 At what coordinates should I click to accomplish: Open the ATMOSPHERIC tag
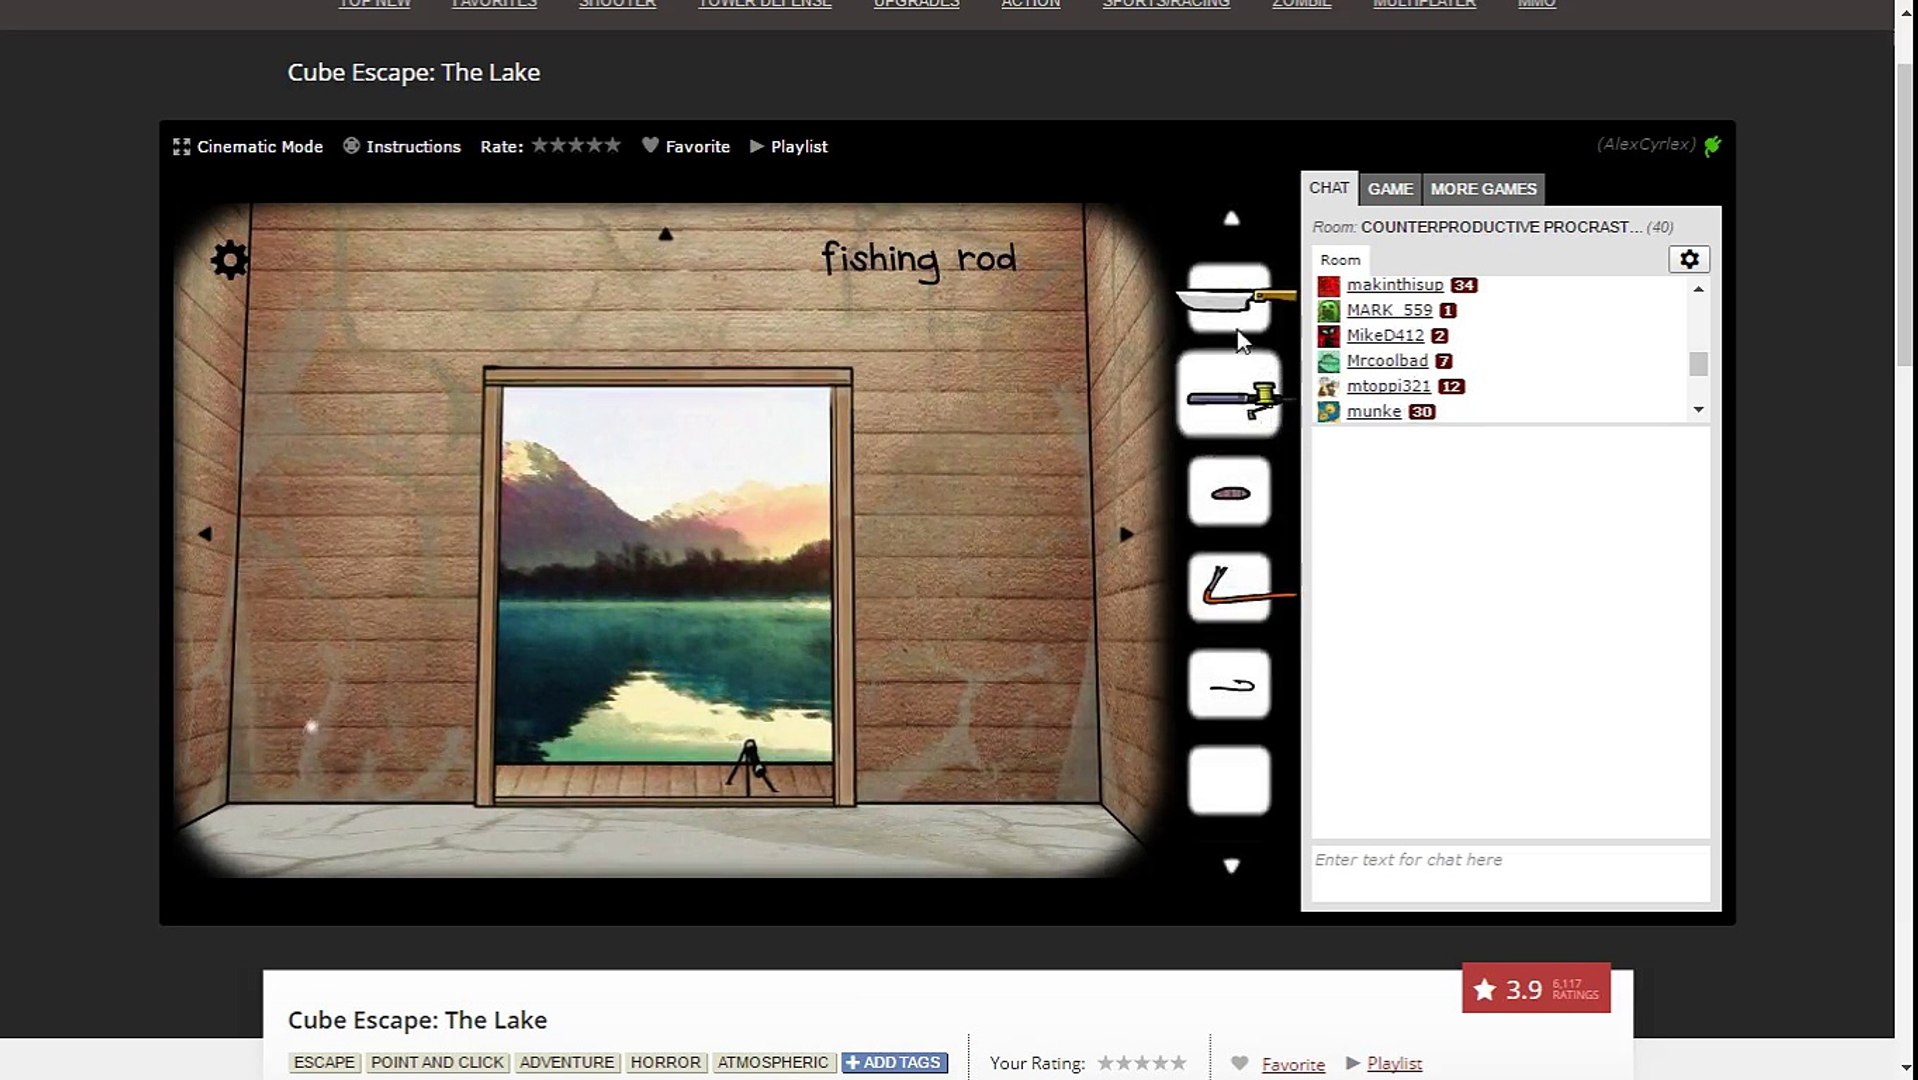click(773, 1063)
